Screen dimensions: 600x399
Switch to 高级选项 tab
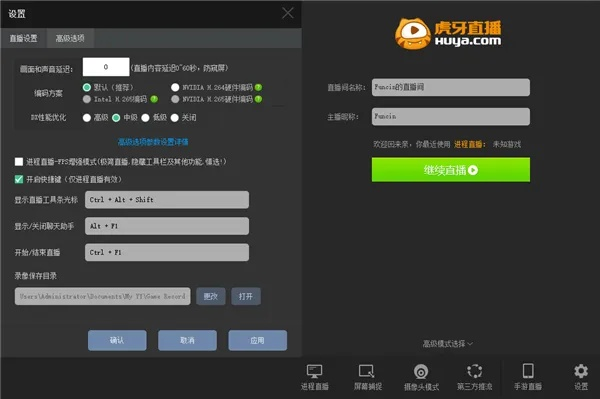coord(70,38)
